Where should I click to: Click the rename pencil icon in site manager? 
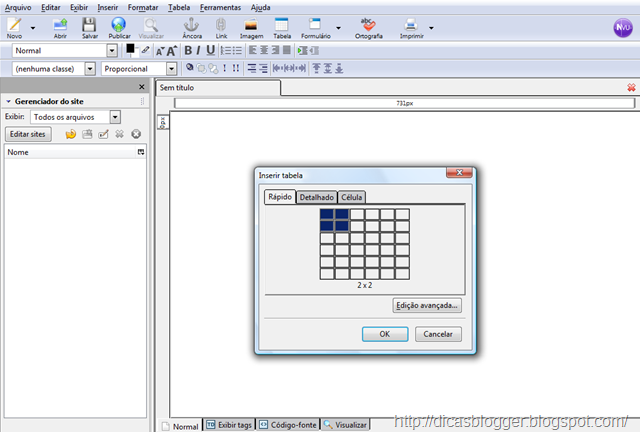tap(103, 134)
